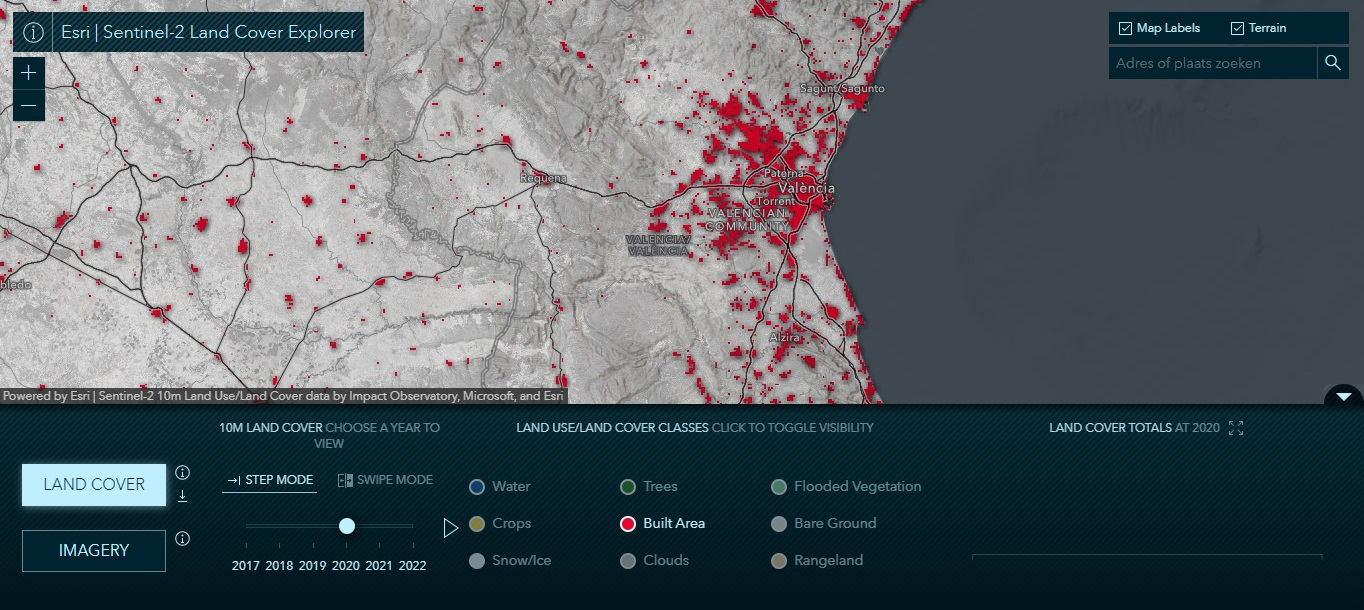This screenshot has width=1364, height=610.
Task: Zoom out using the minus icon on the map
Action: (x=29, y=105)
